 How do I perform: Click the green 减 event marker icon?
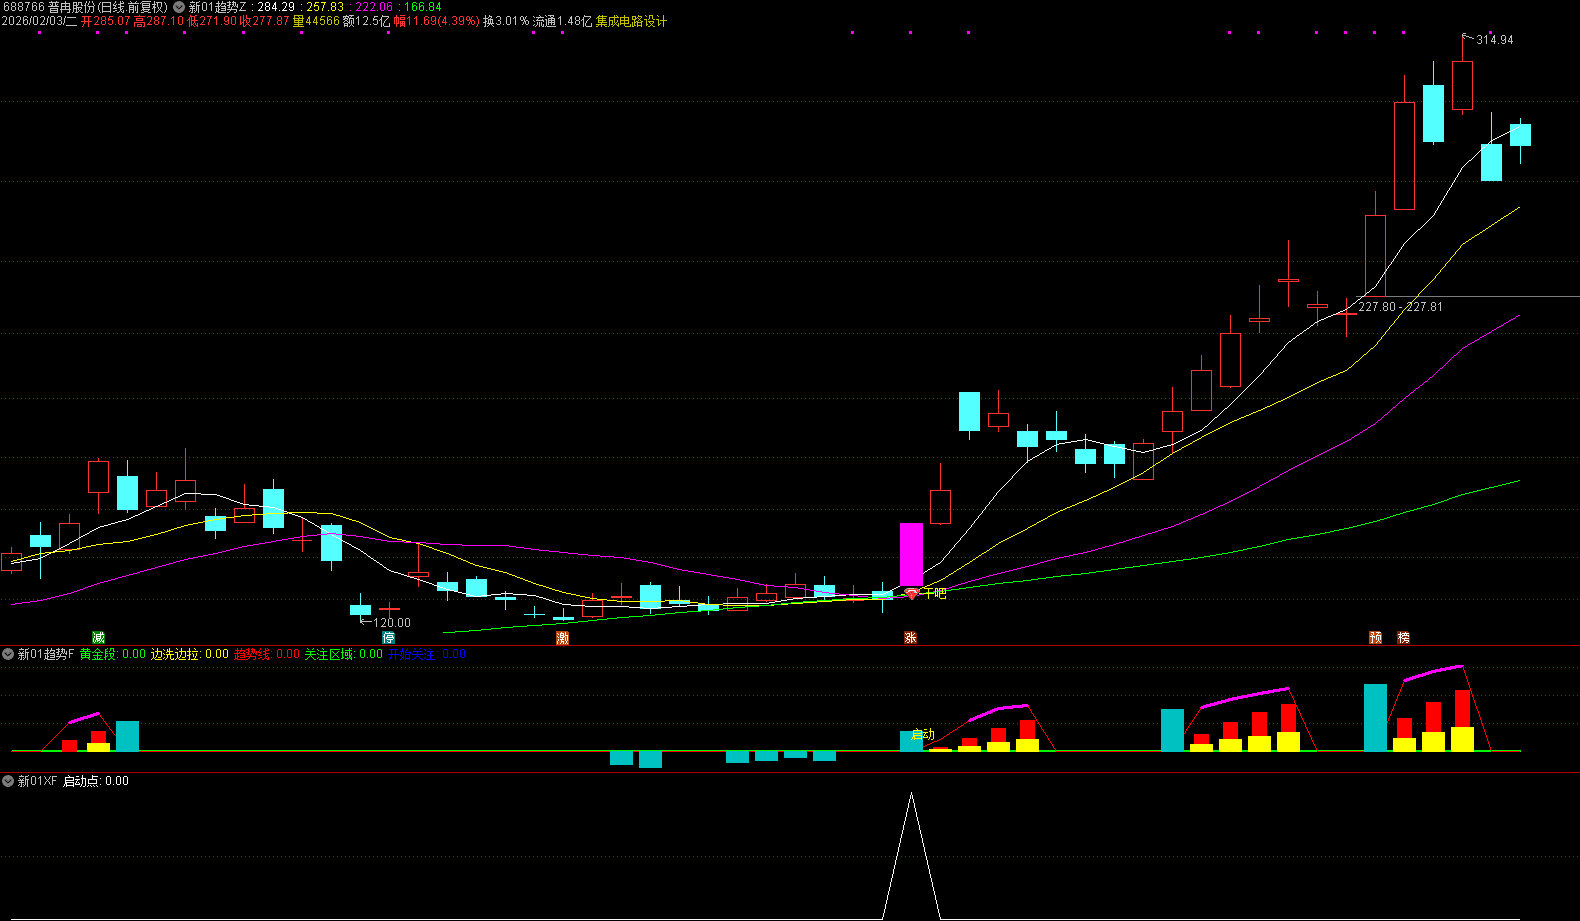(x=98, y=637)
